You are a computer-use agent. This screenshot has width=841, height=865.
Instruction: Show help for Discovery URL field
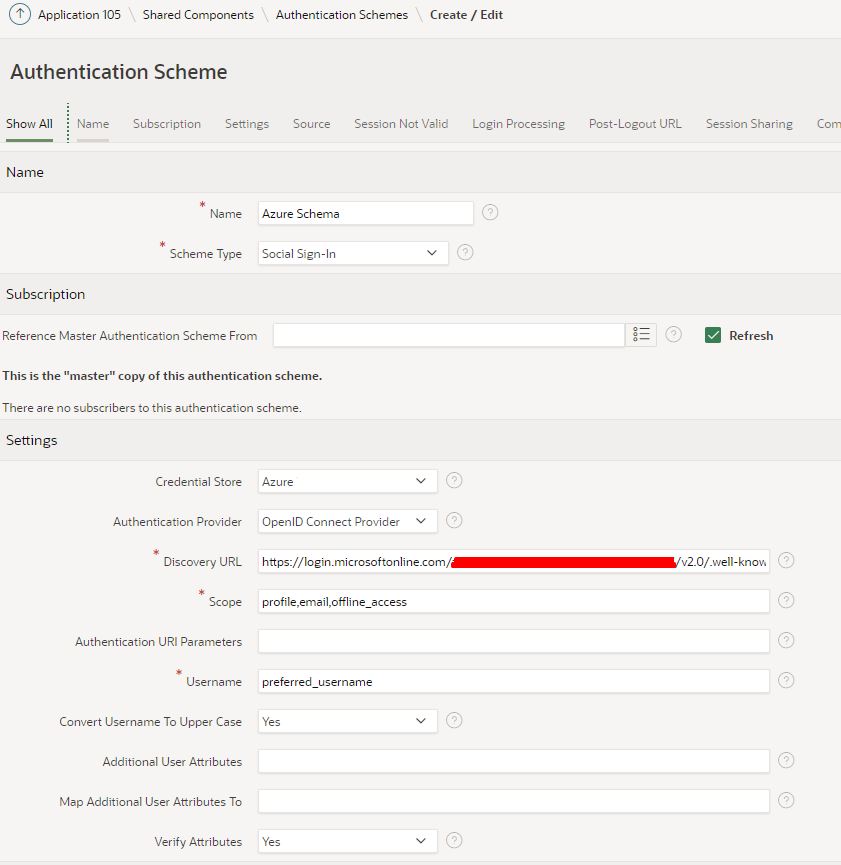[x=786, y=561]
